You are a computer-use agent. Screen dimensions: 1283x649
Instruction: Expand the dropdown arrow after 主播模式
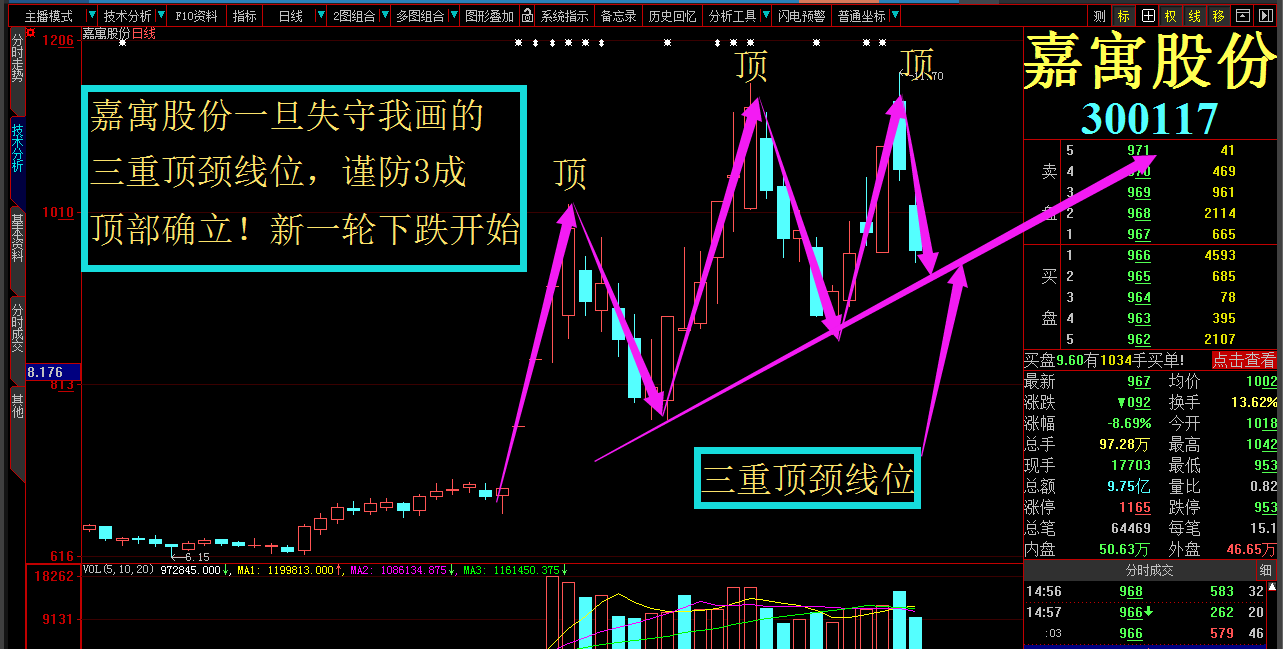(92, 16)
